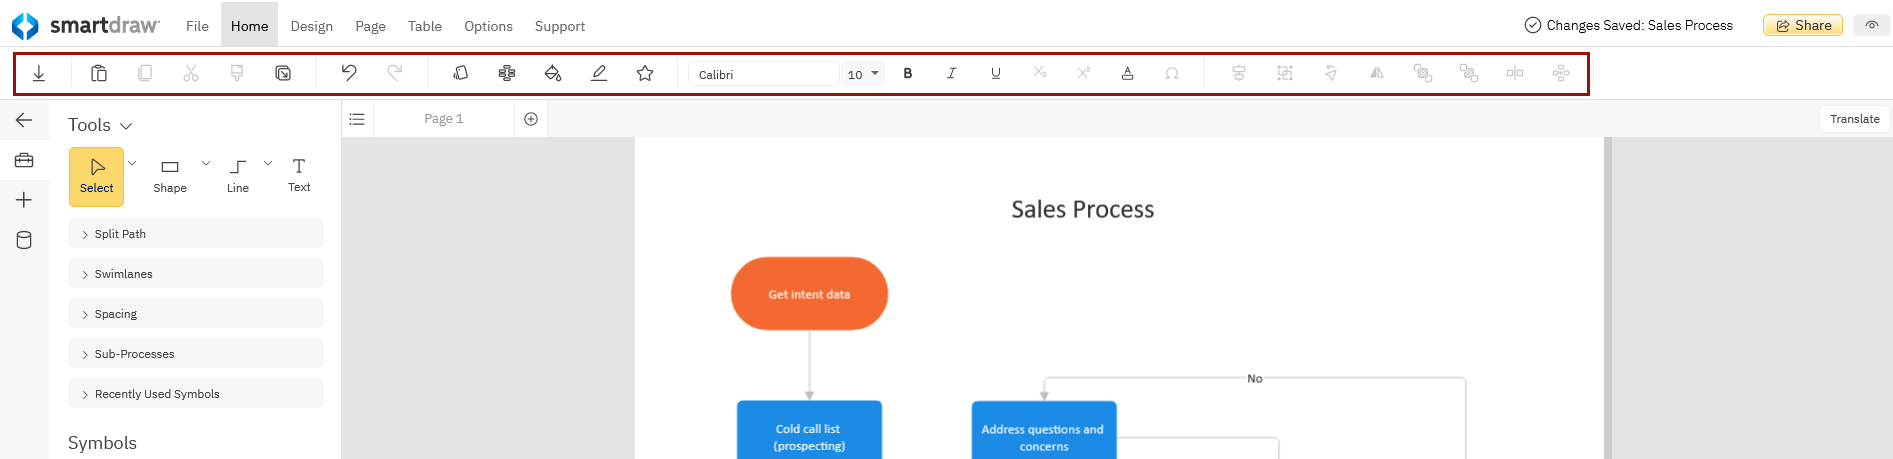This screenshot has width=1893, height=459.
Task: Open the text color picker
Action: (1127, 73)
